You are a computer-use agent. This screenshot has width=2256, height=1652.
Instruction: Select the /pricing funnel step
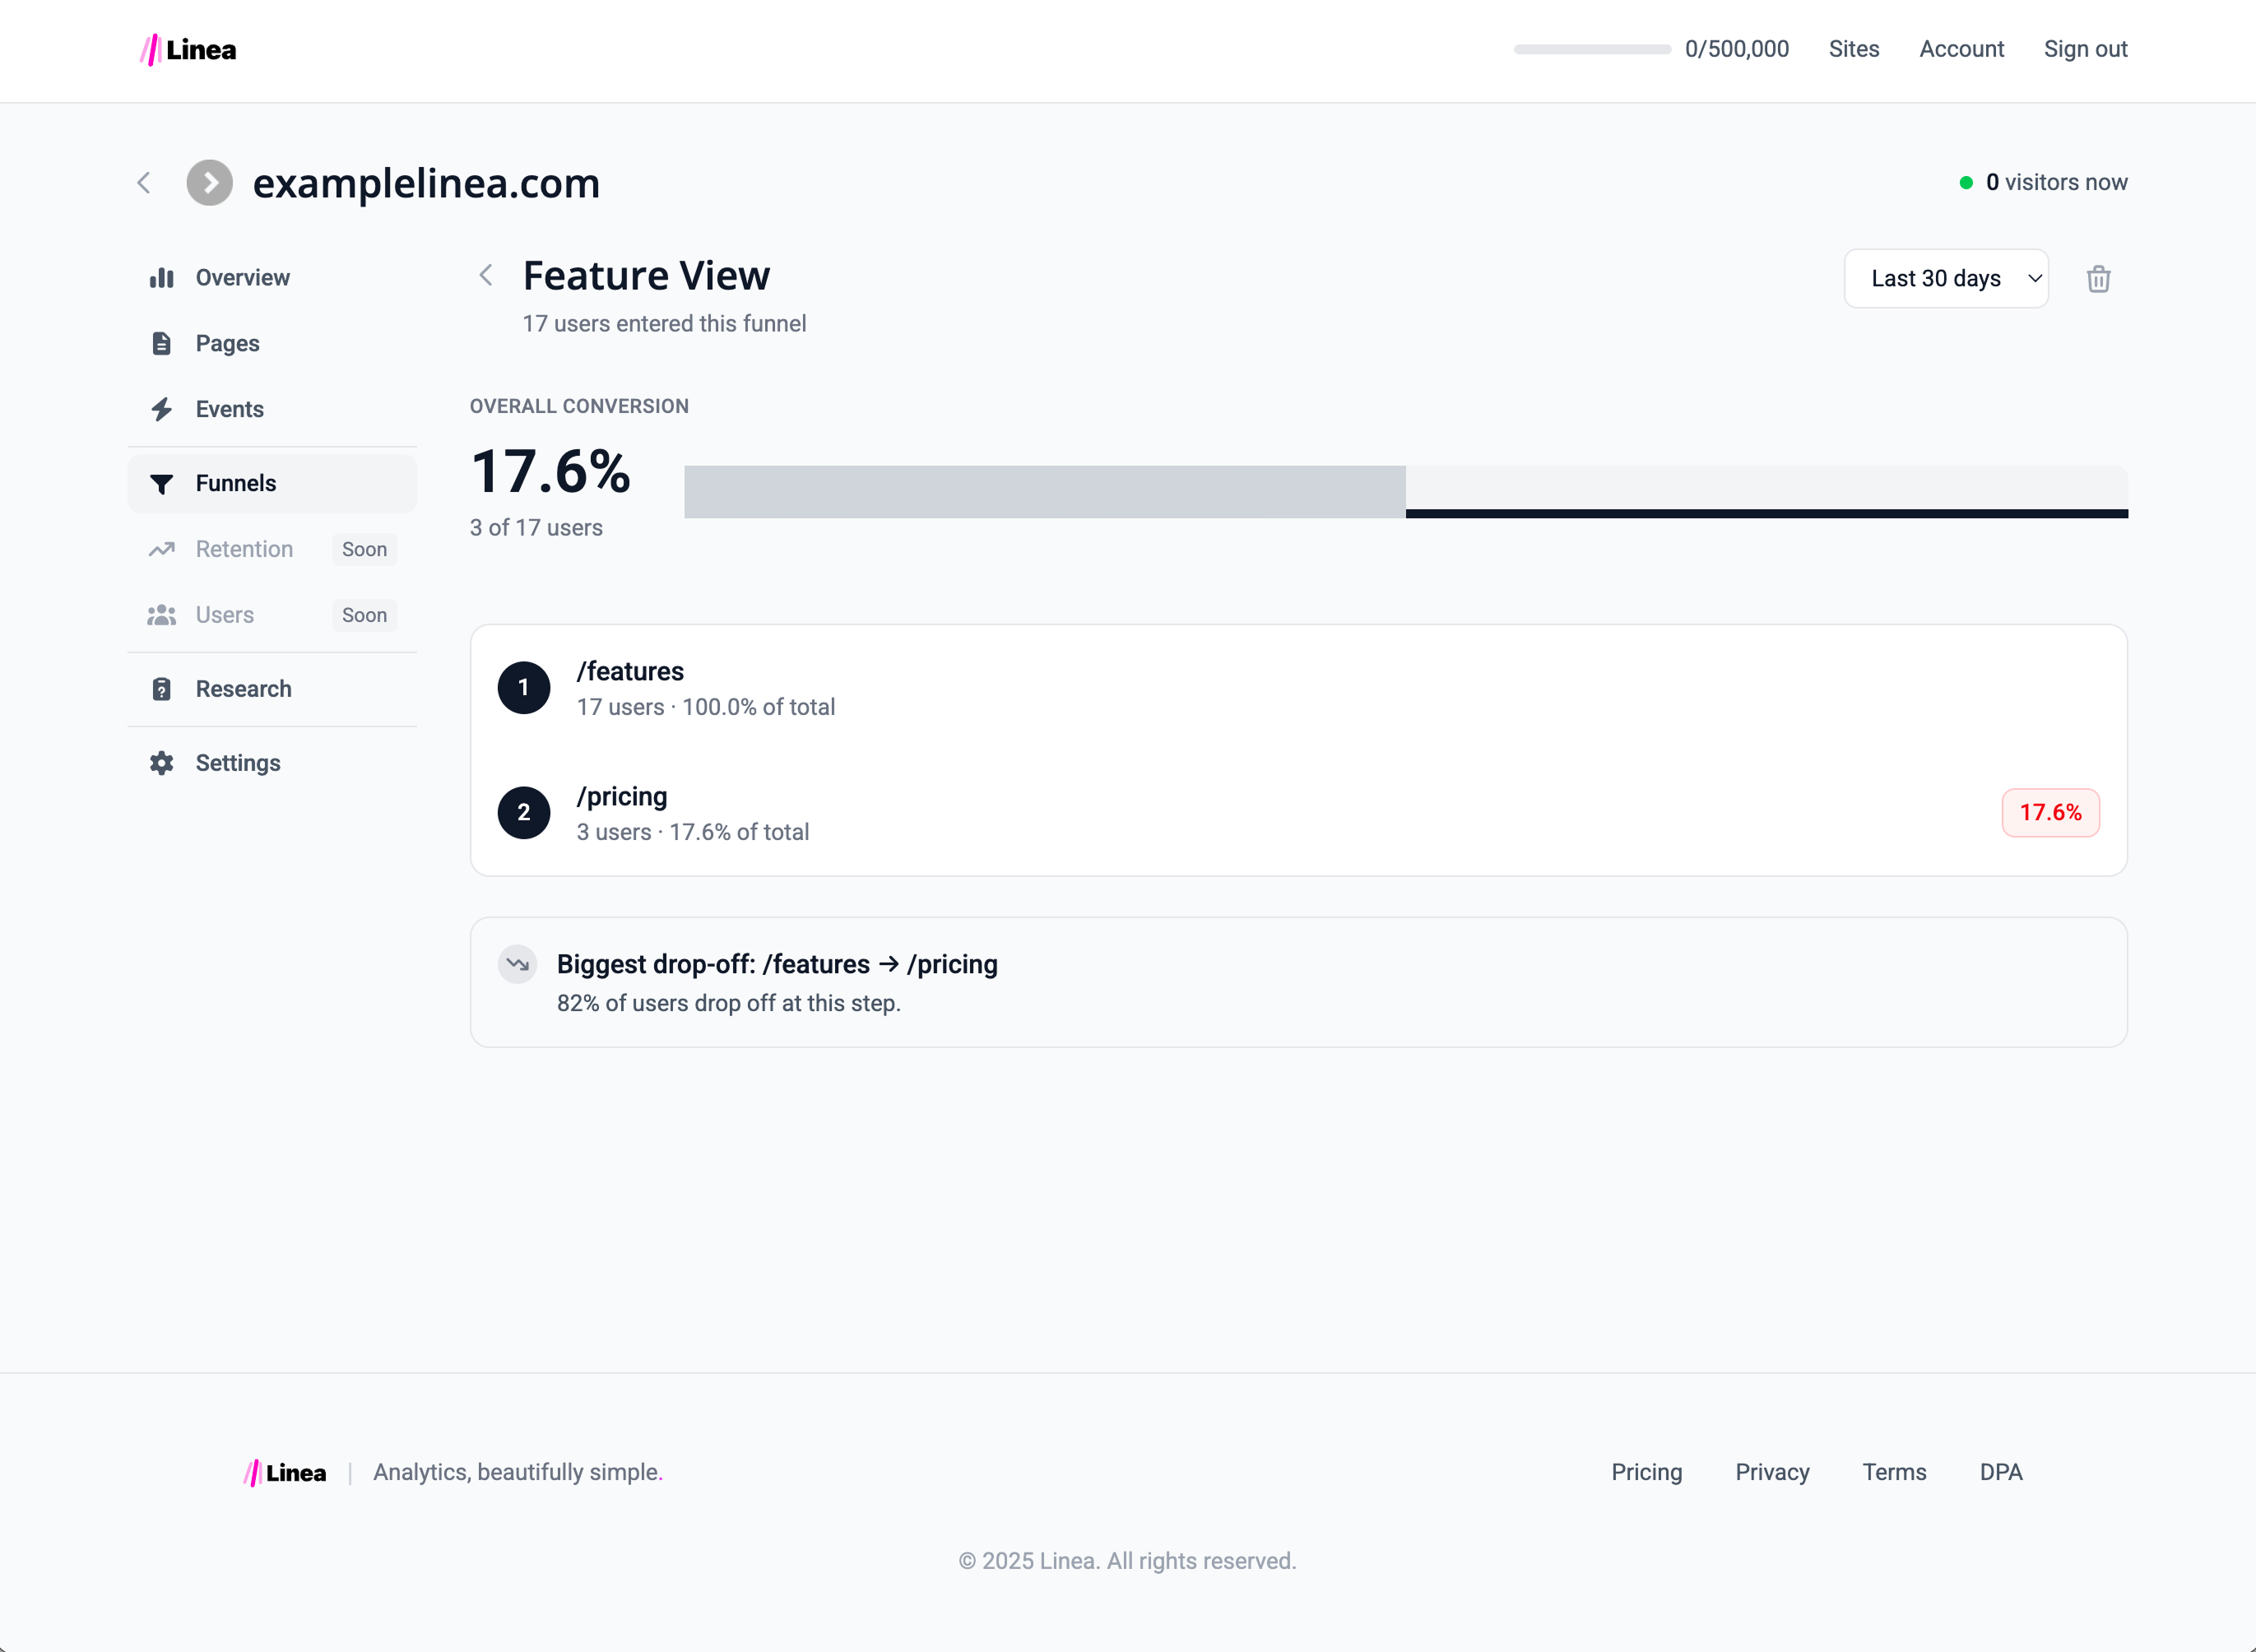pyautogui.click(x=622, y=796)
